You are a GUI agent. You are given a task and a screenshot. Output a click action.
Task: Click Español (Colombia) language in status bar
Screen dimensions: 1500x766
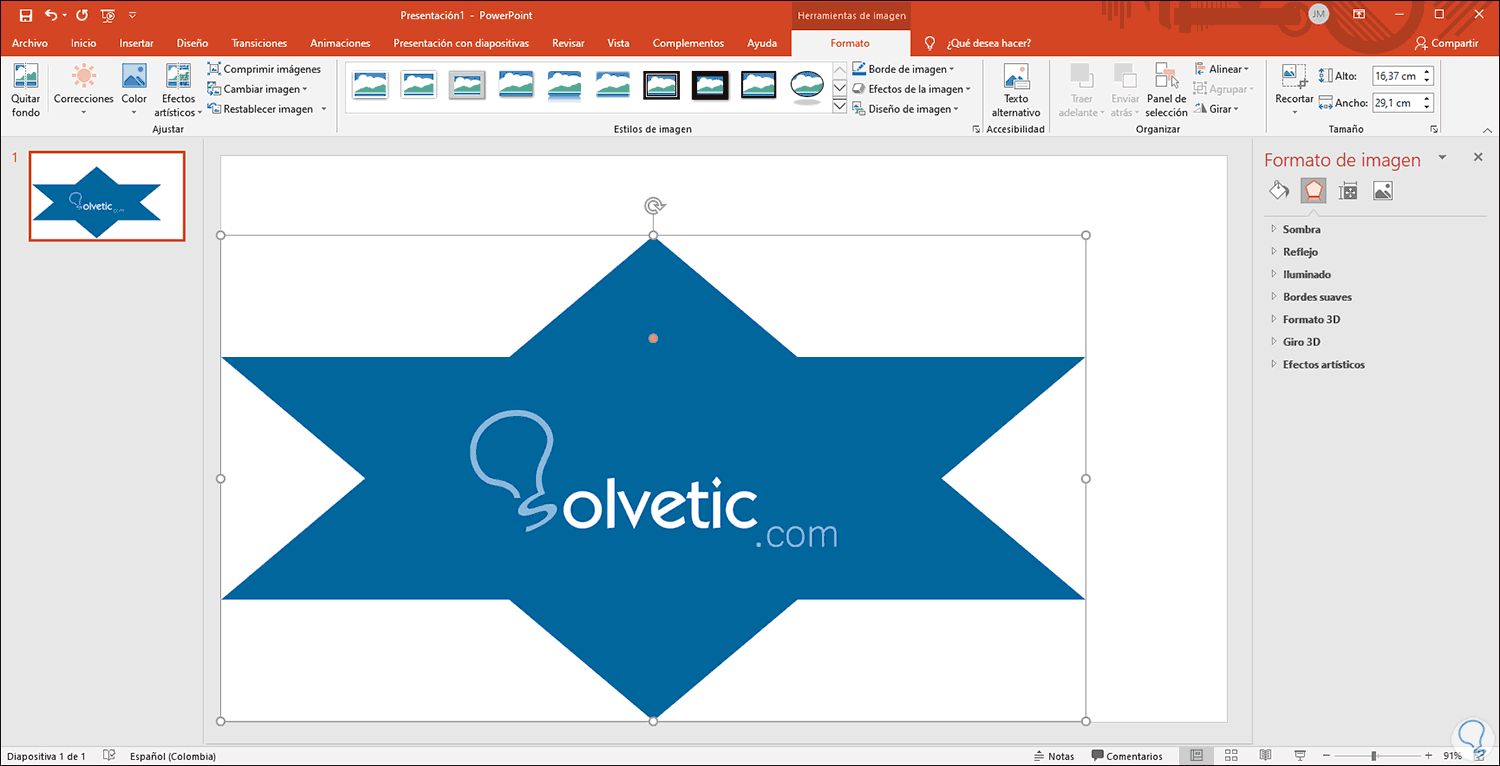tap(173, 756)
